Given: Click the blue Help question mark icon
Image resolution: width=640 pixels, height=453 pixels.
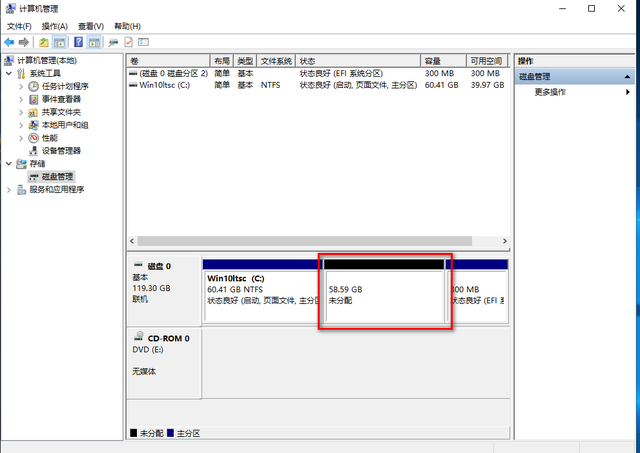Looking at the screenshot, I should tap(78, 42).
